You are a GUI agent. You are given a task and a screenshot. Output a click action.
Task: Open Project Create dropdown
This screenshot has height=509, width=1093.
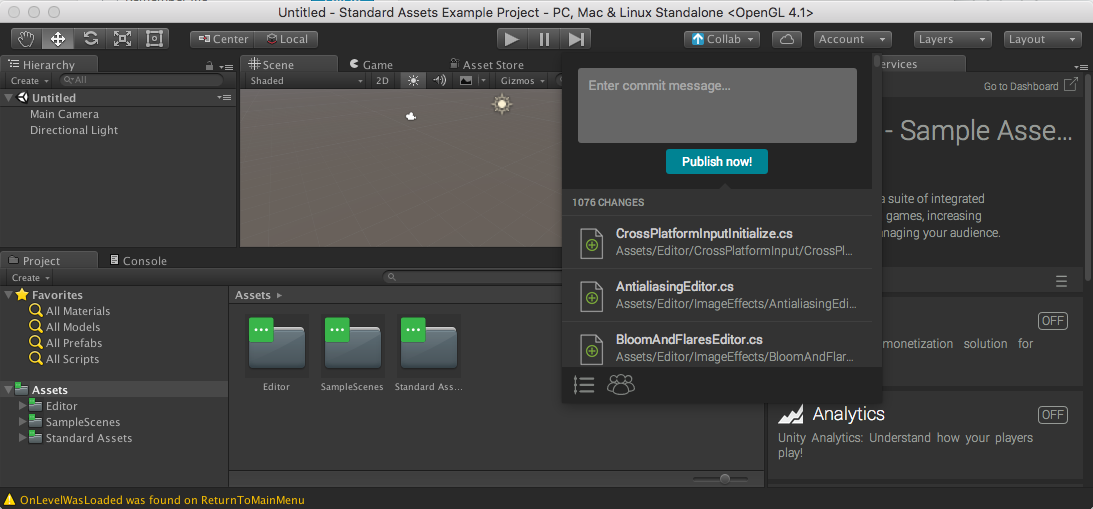coord(30,278)
